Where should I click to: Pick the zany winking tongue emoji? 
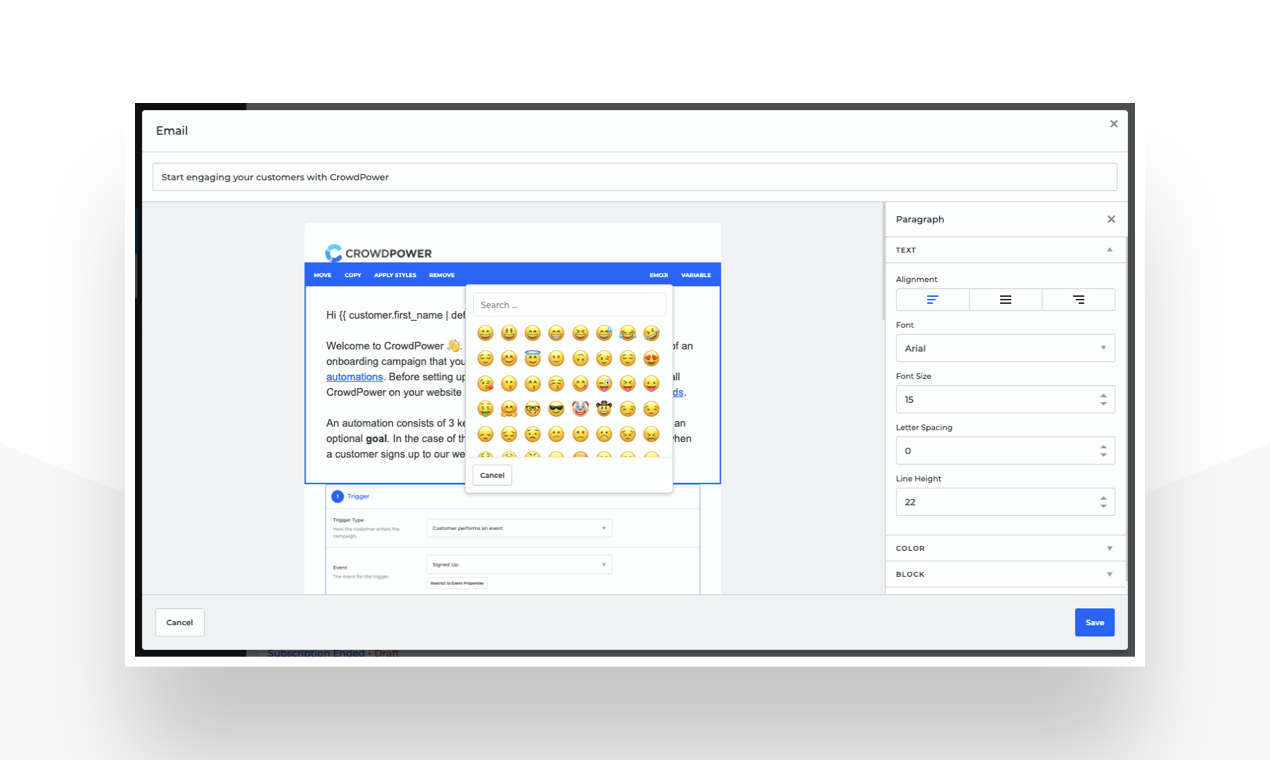point(604,384)
